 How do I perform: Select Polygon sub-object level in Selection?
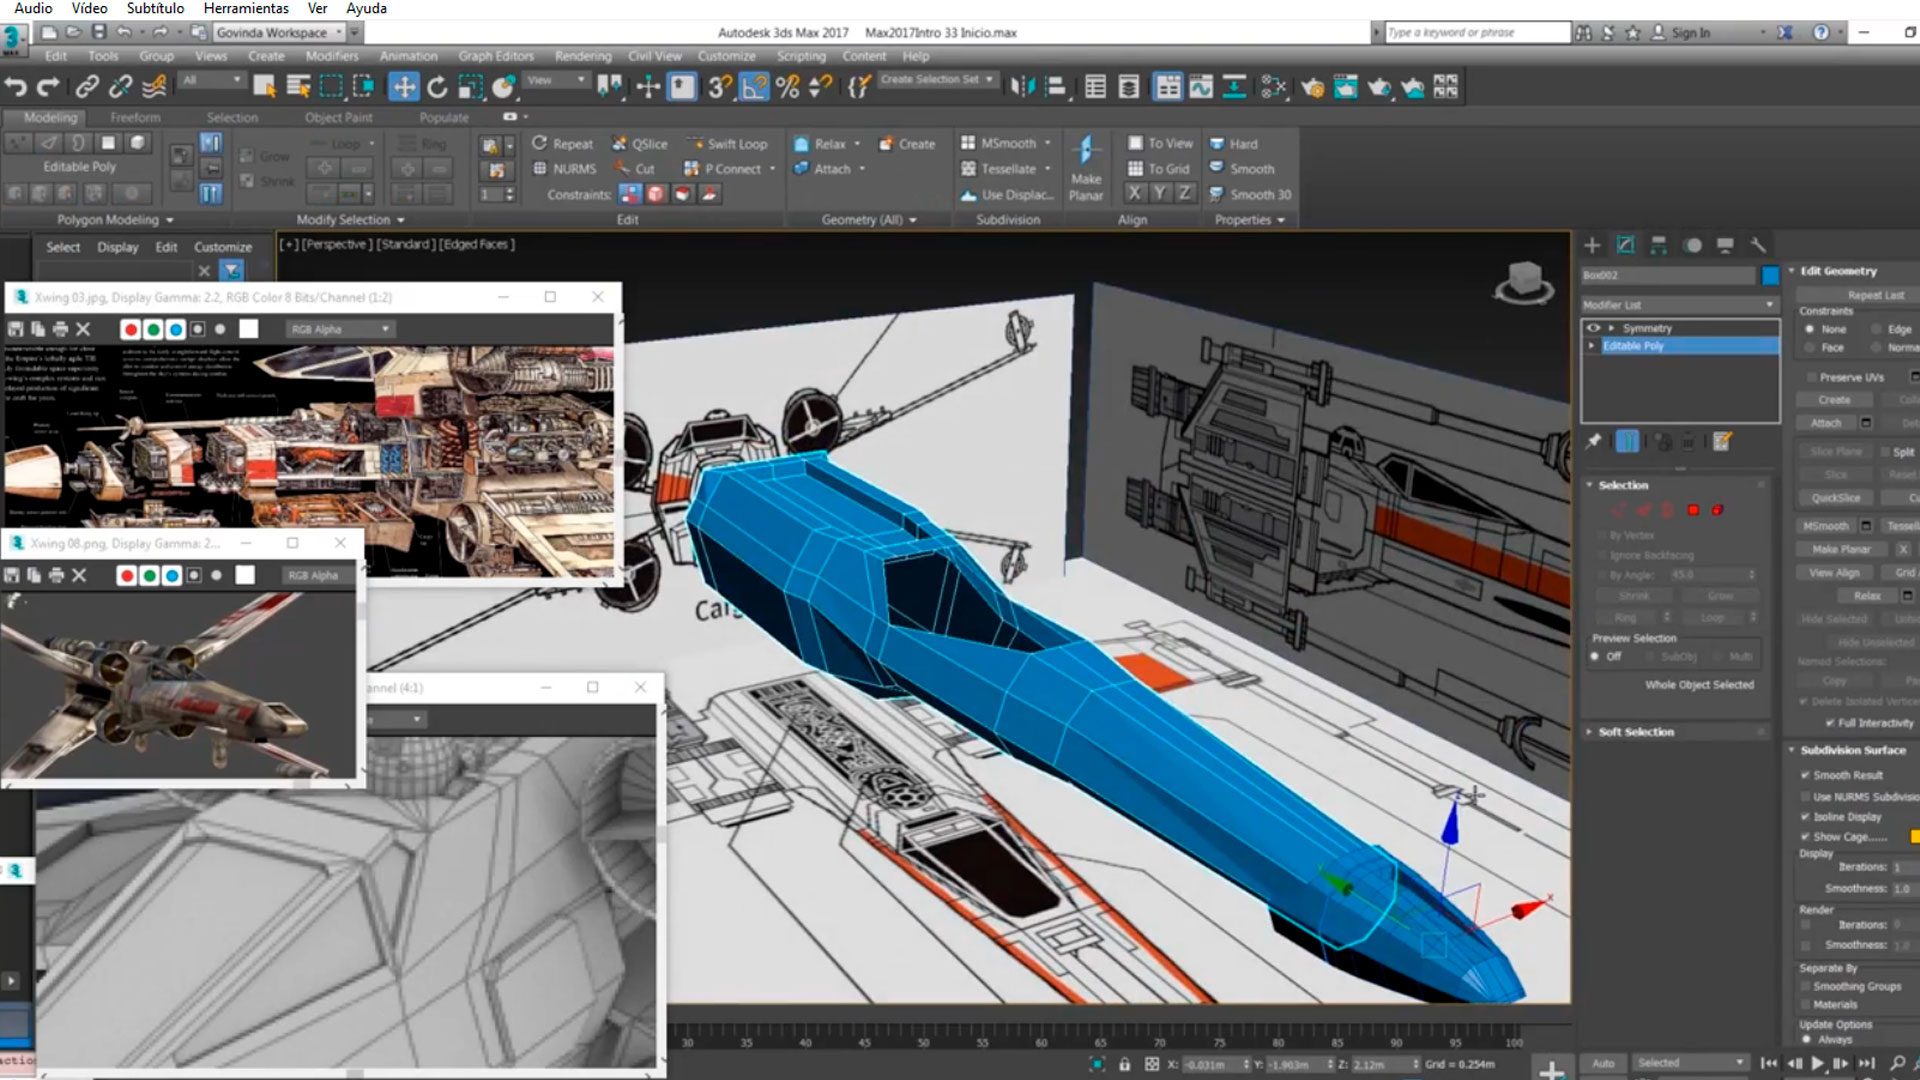click(1693, 510)
